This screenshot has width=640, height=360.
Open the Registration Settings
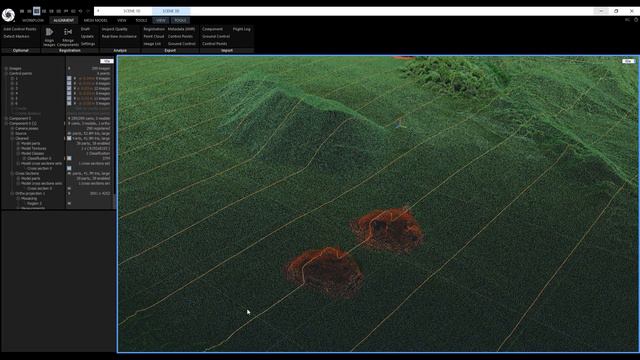tap(88, 44)
